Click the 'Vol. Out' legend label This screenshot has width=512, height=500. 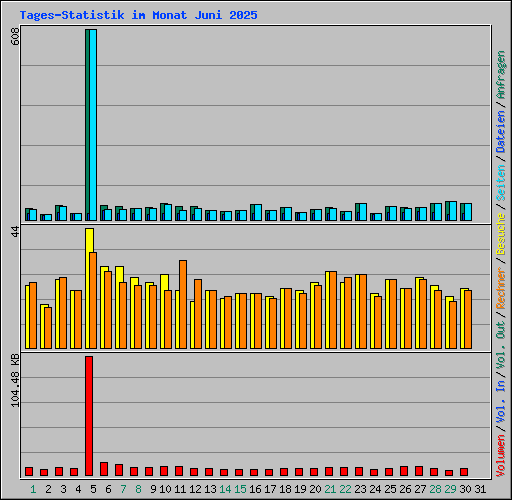pos(501,345)
